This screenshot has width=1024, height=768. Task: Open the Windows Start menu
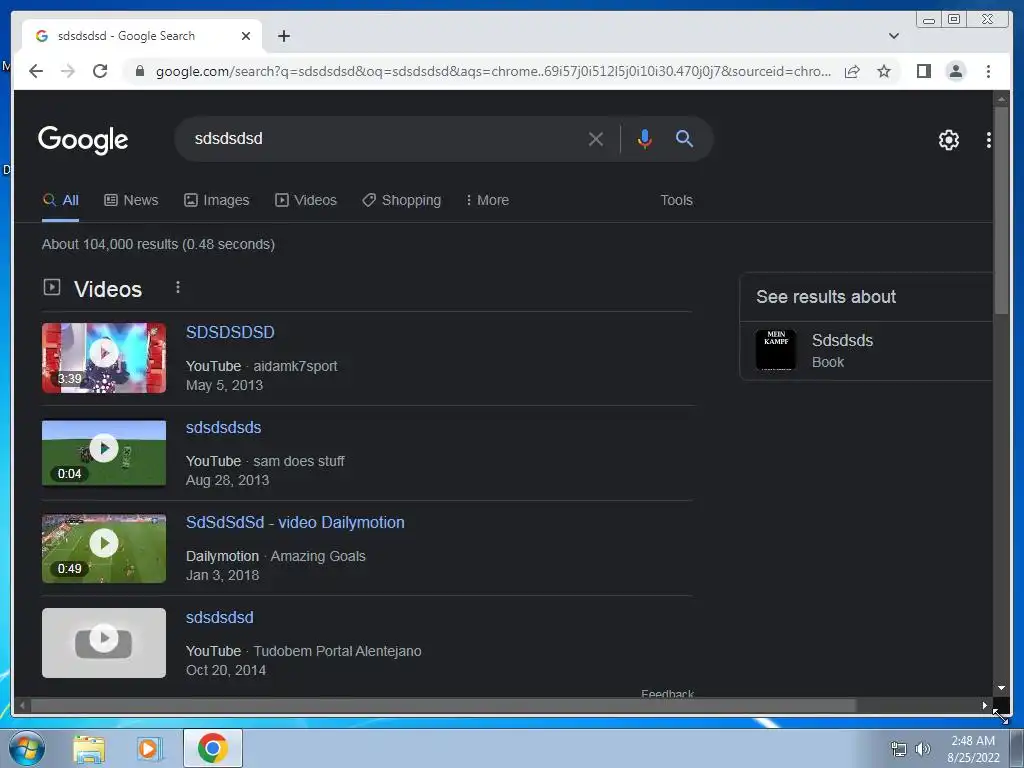tap(27, 748)
